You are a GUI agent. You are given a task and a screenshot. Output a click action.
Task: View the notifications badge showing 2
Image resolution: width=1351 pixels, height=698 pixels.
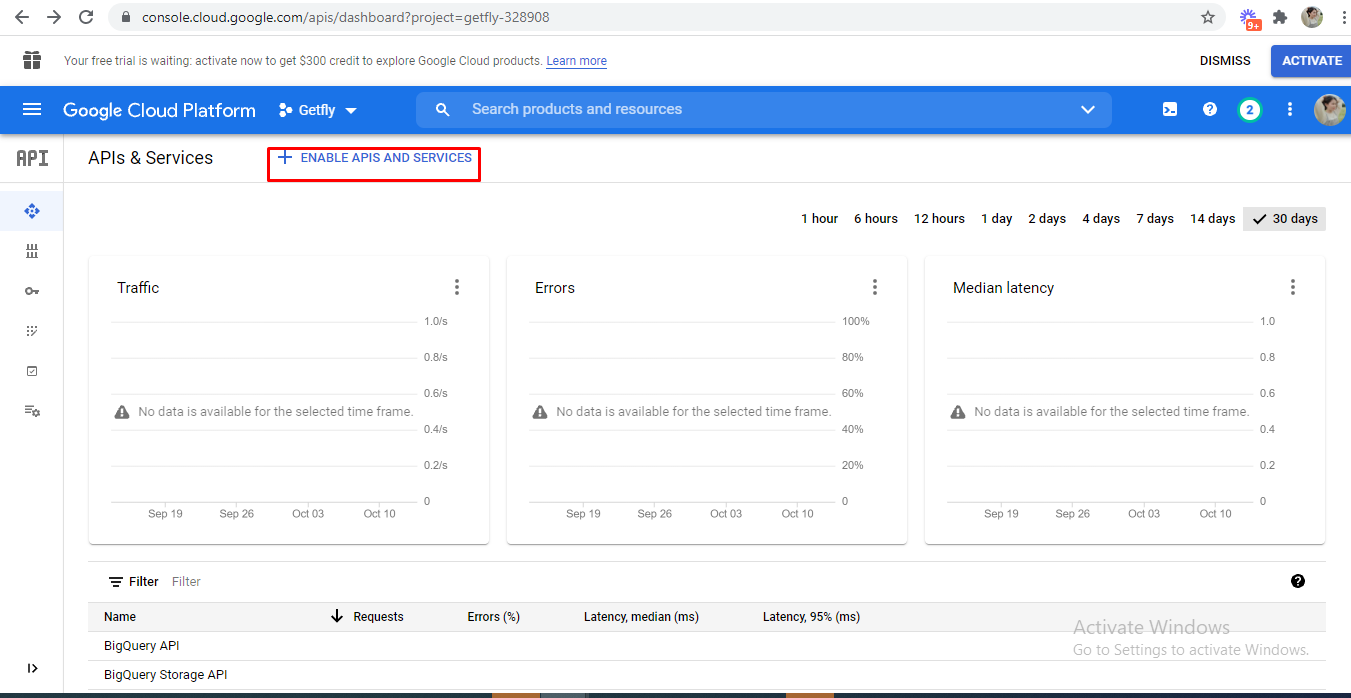pyautogui.click(x=1249, y=110)
